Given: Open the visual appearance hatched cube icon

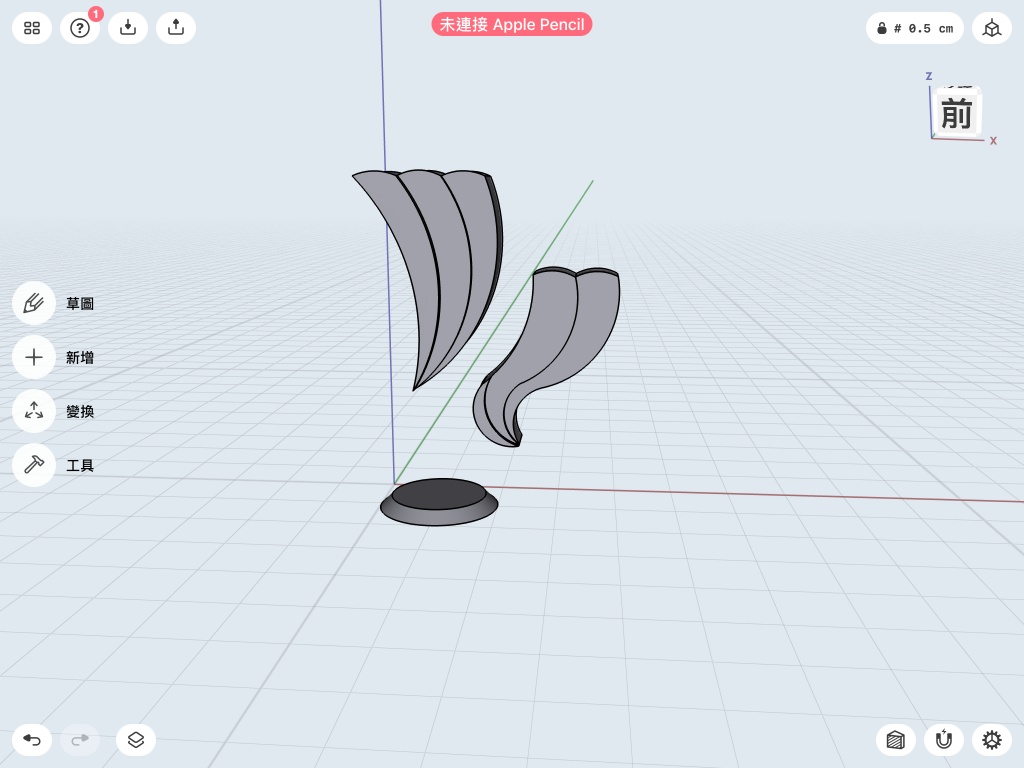Looking at the screenshot, I should pyautogui.click(x=895, y=740).
